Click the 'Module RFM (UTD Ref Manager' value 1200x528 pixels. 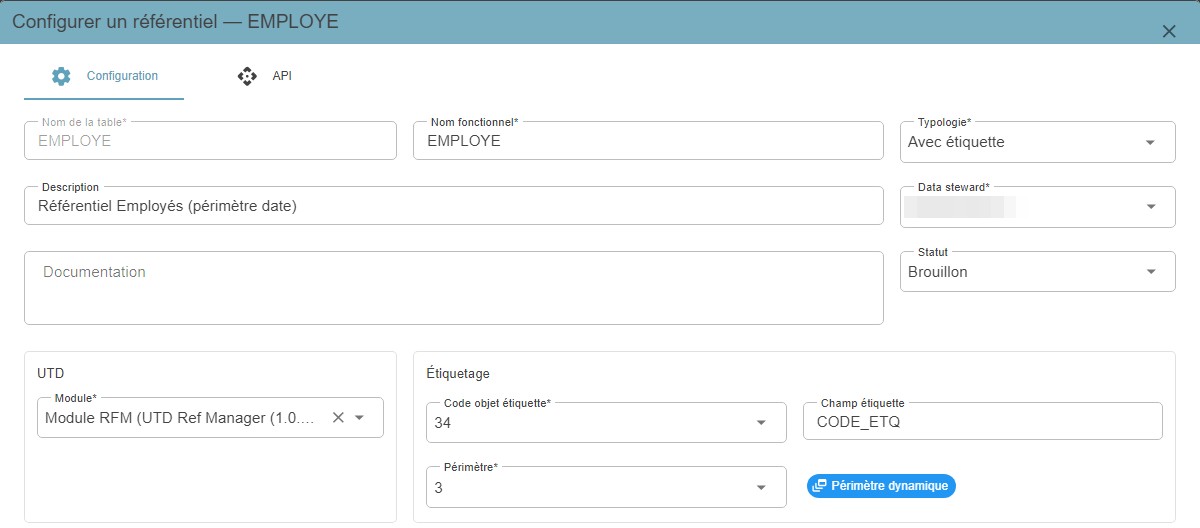(x=182, y=418)
